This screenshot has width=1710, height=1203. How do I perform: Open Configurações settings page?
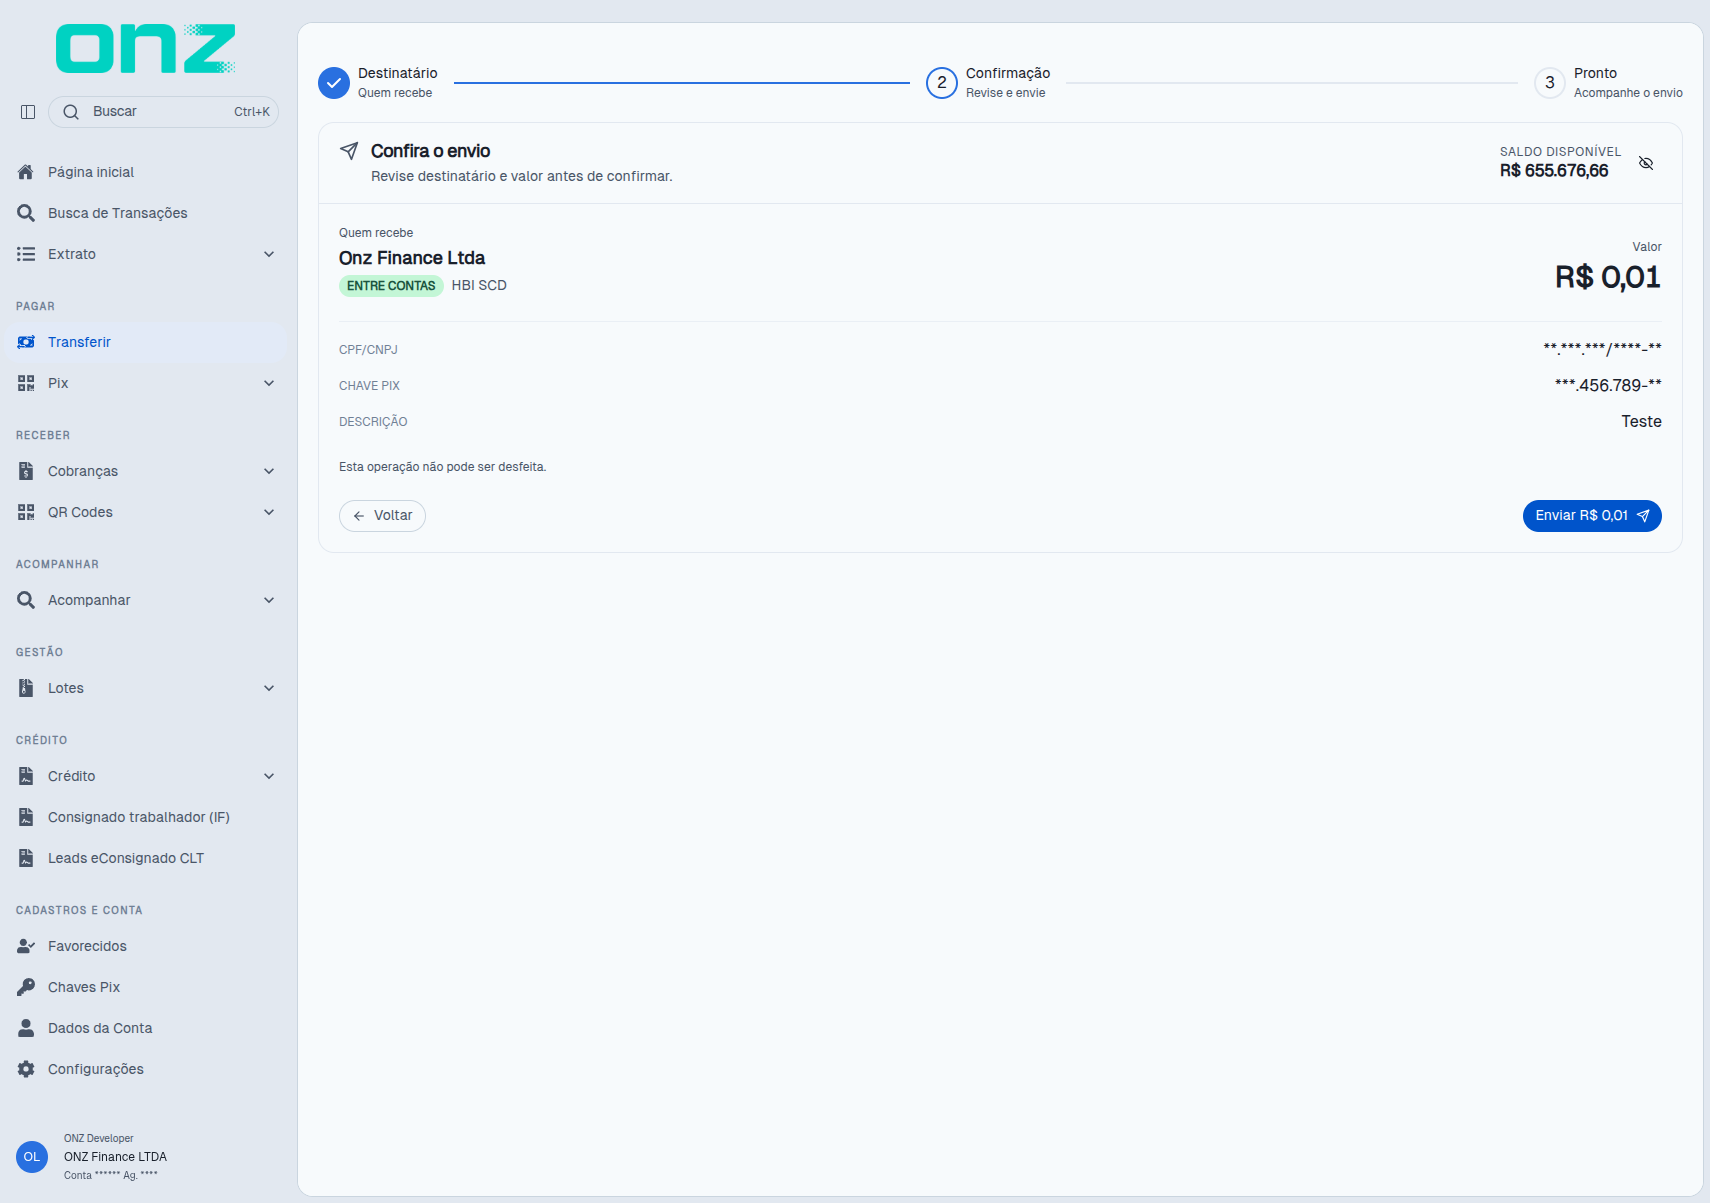tap(146, 1069)
